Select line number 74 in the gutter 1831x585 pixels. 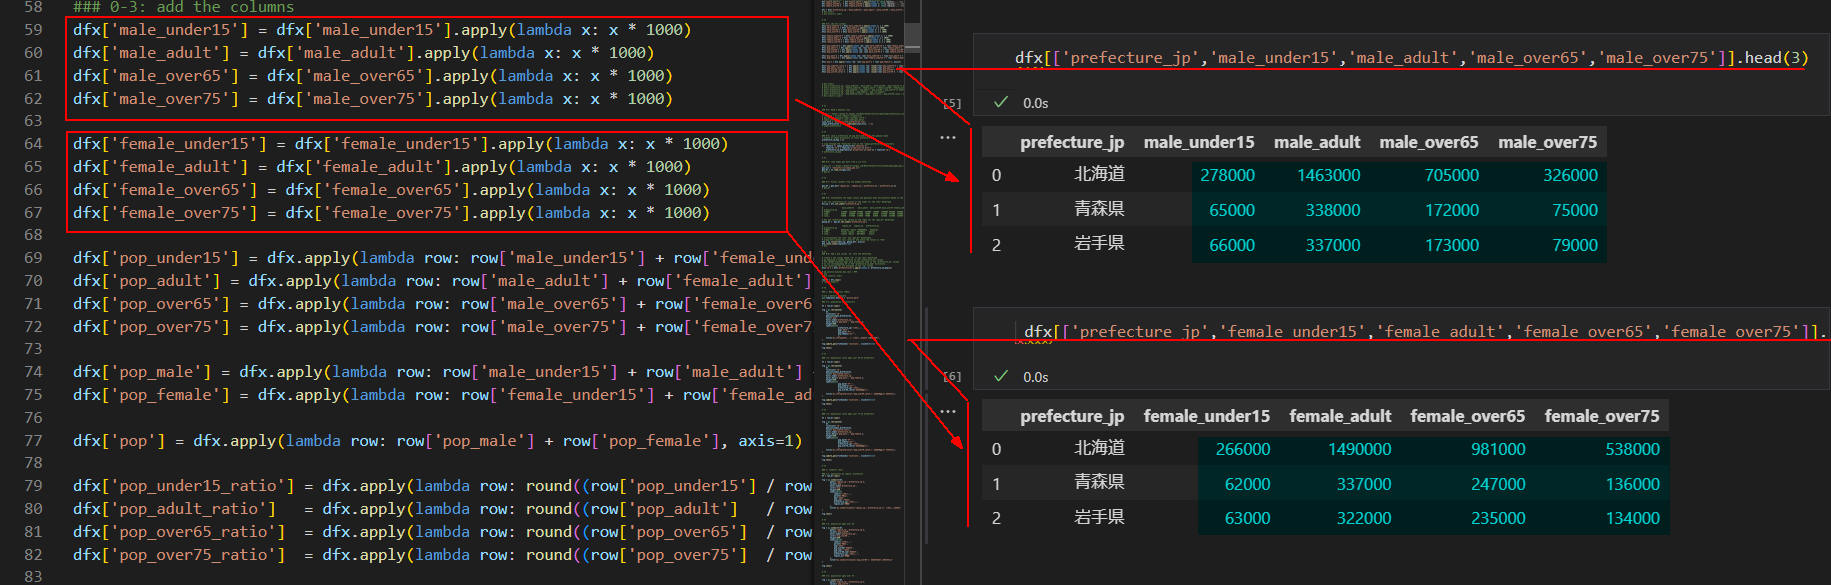pyautogui.click(x=33, y=372)
